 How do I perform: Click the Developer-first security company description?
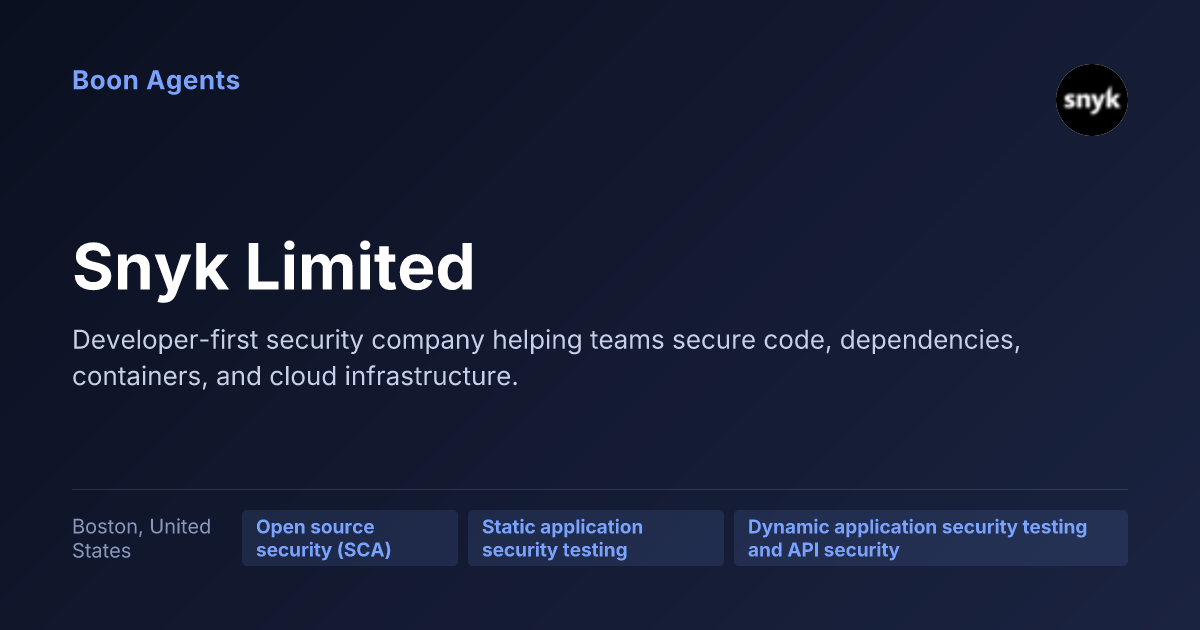[x=547, y=359]
